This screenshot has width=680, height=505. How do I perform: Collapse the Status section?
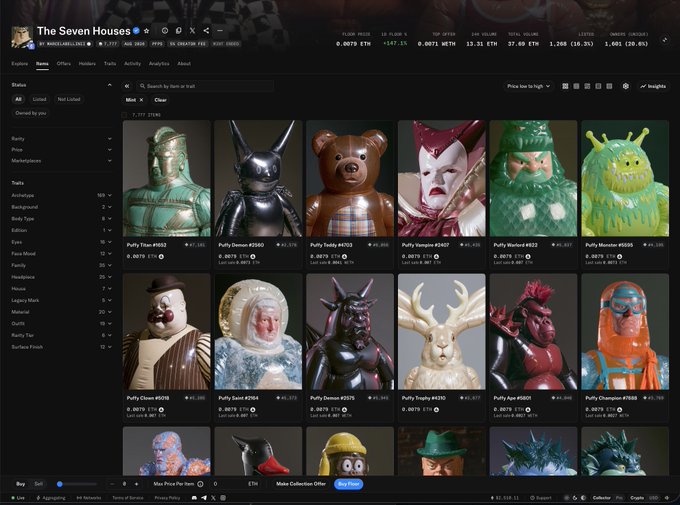110,85
